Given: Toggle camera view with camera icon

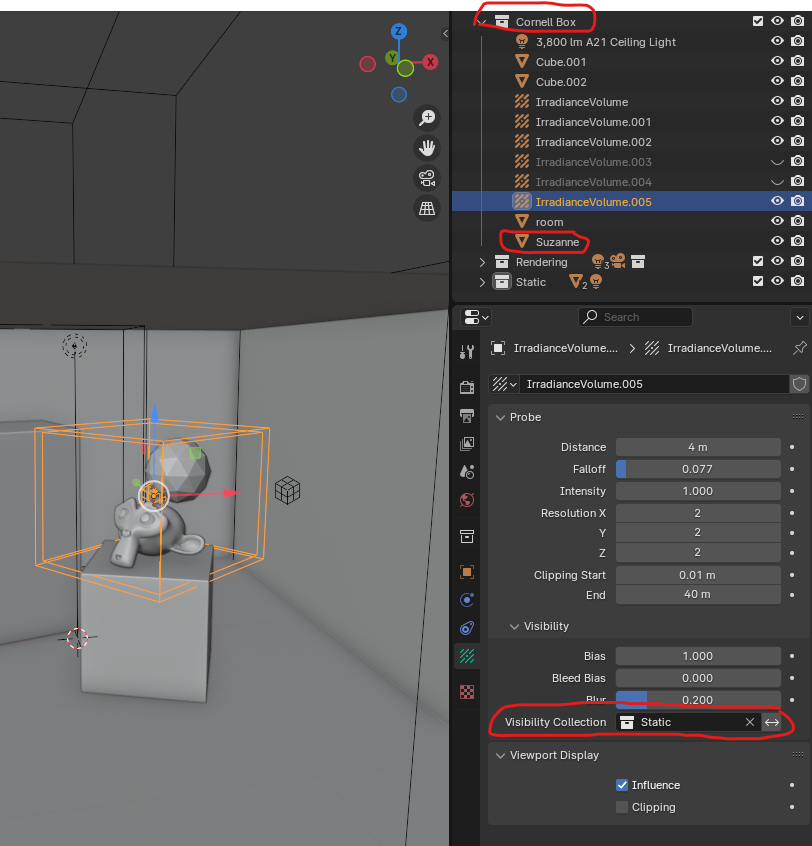Looking at the screenshot, I should [x=427, y=178].
